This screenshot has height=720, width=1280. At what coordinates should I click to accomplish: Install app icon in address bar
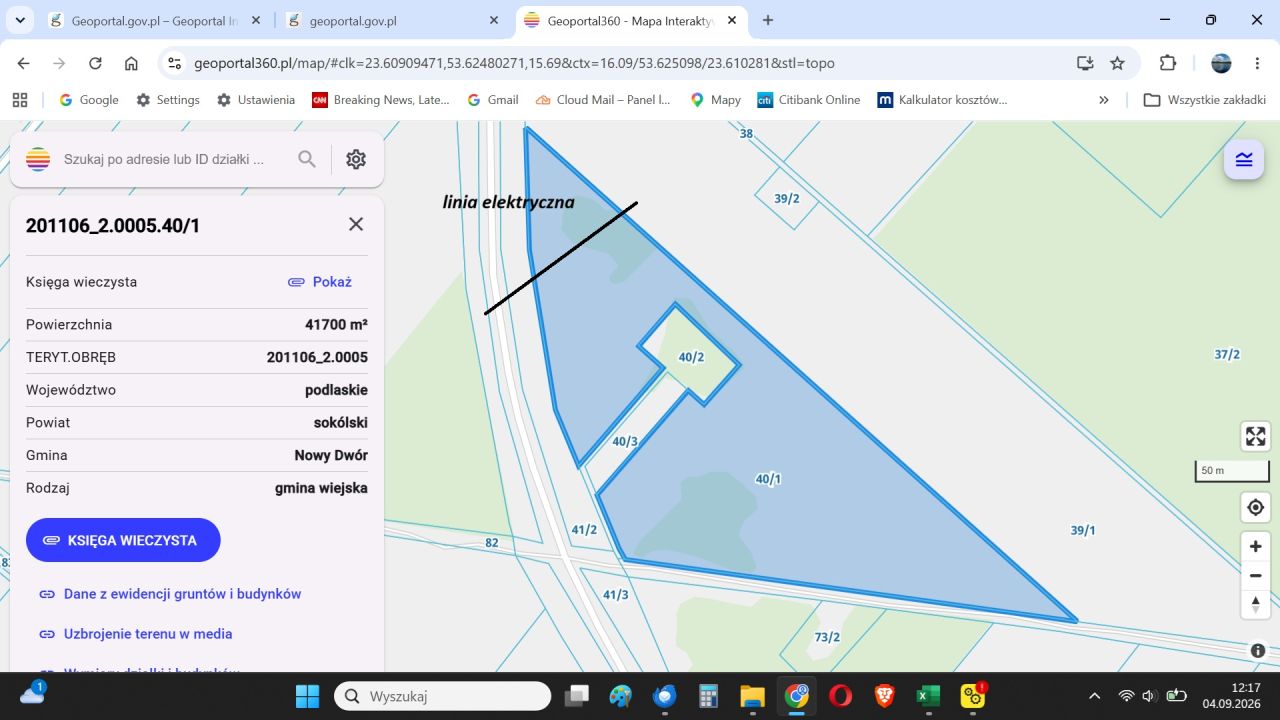point(1085,63)
